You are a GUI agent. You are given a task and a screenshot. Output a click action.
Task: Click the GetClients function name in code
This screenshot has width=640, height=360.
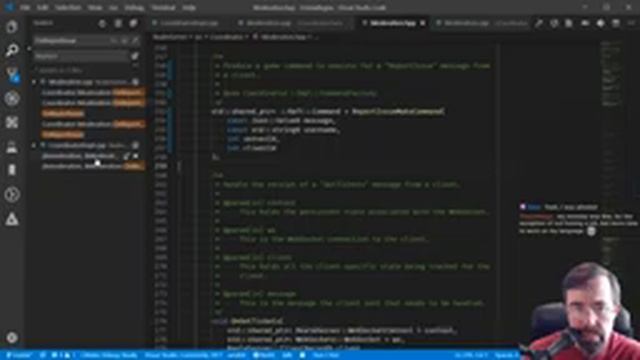(257, 321)
